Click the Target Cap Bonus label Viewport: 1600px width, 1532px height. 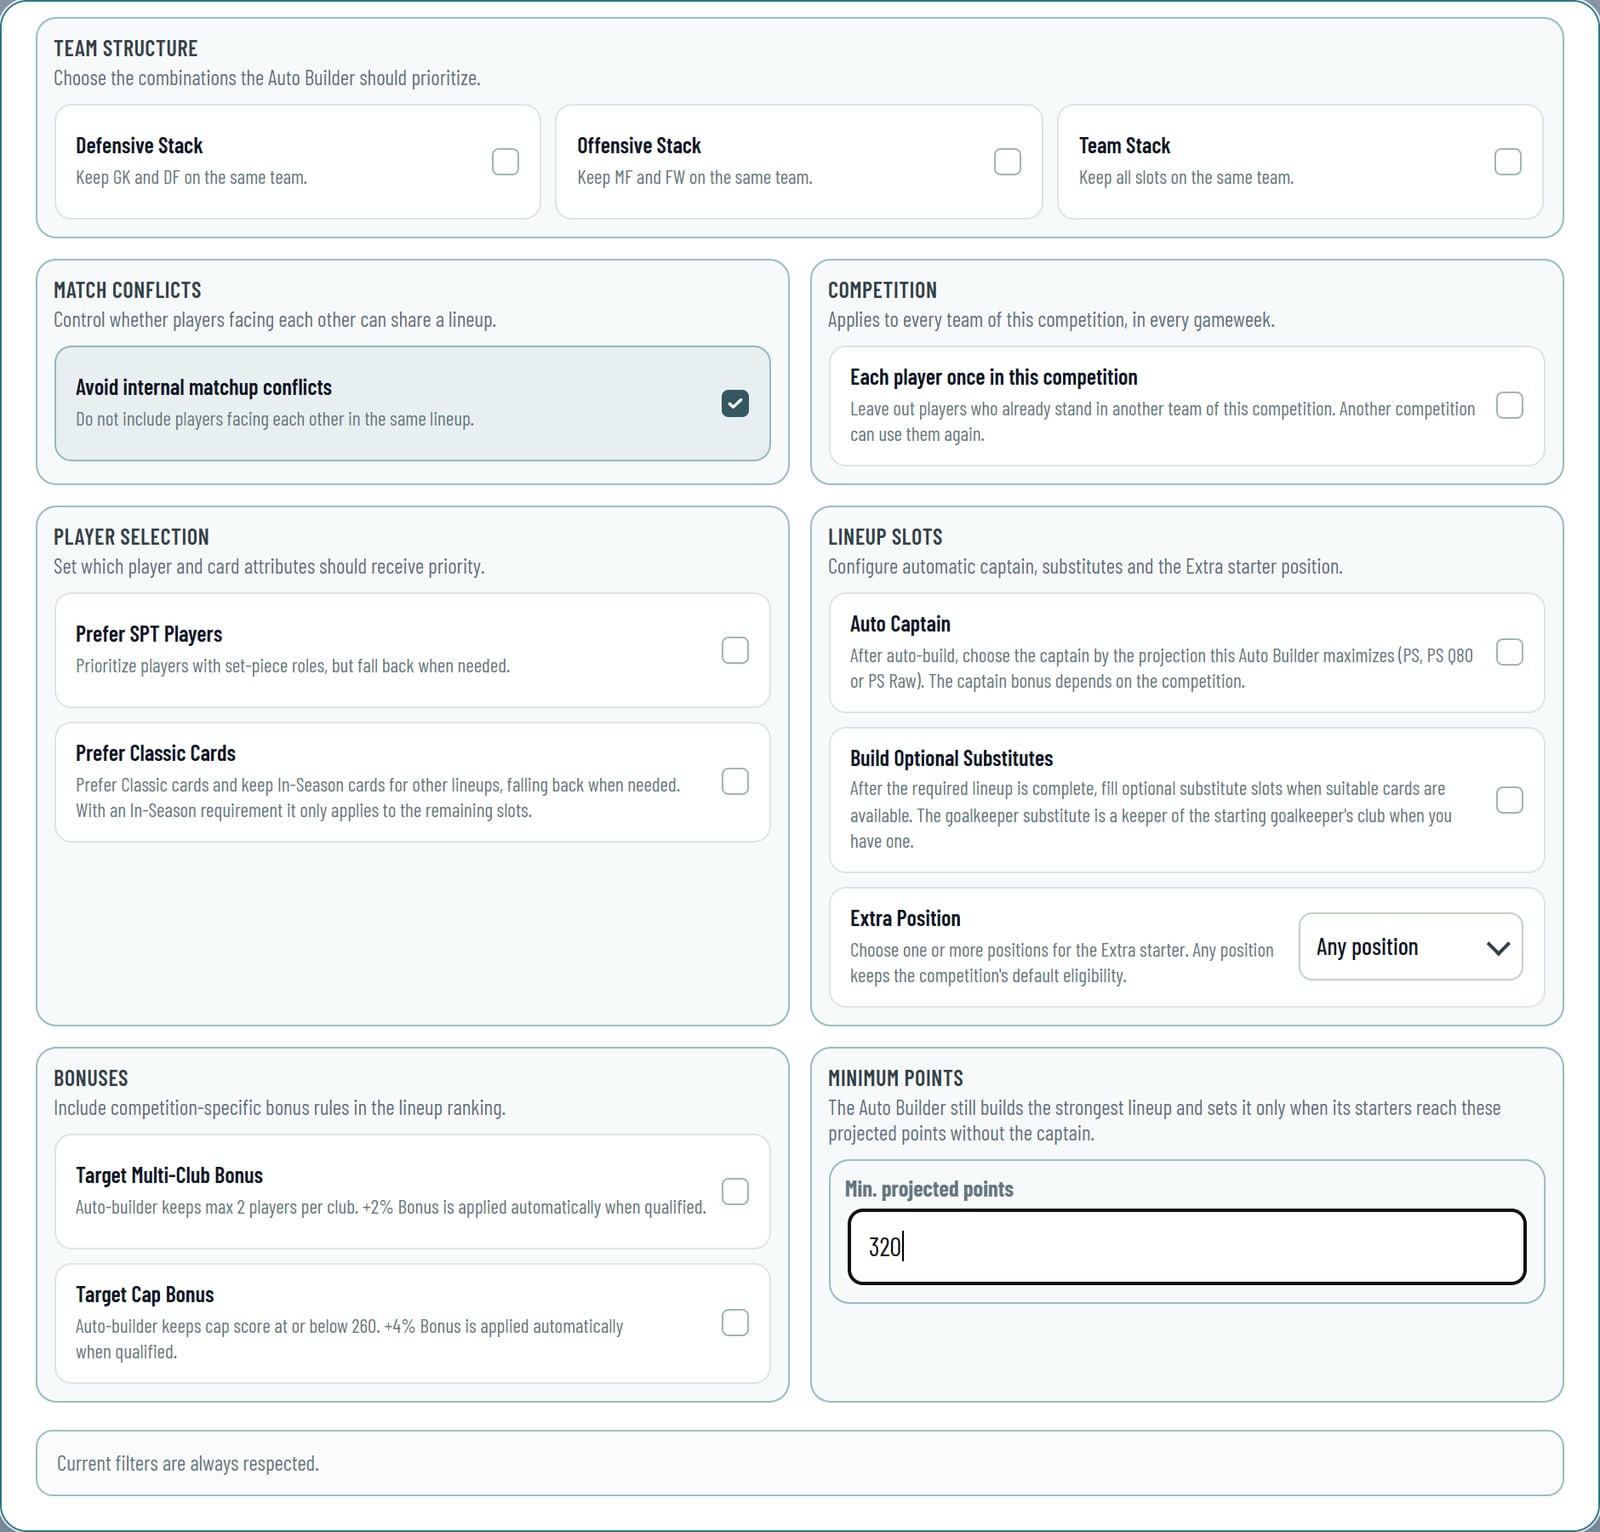[x=145, y=1295]
